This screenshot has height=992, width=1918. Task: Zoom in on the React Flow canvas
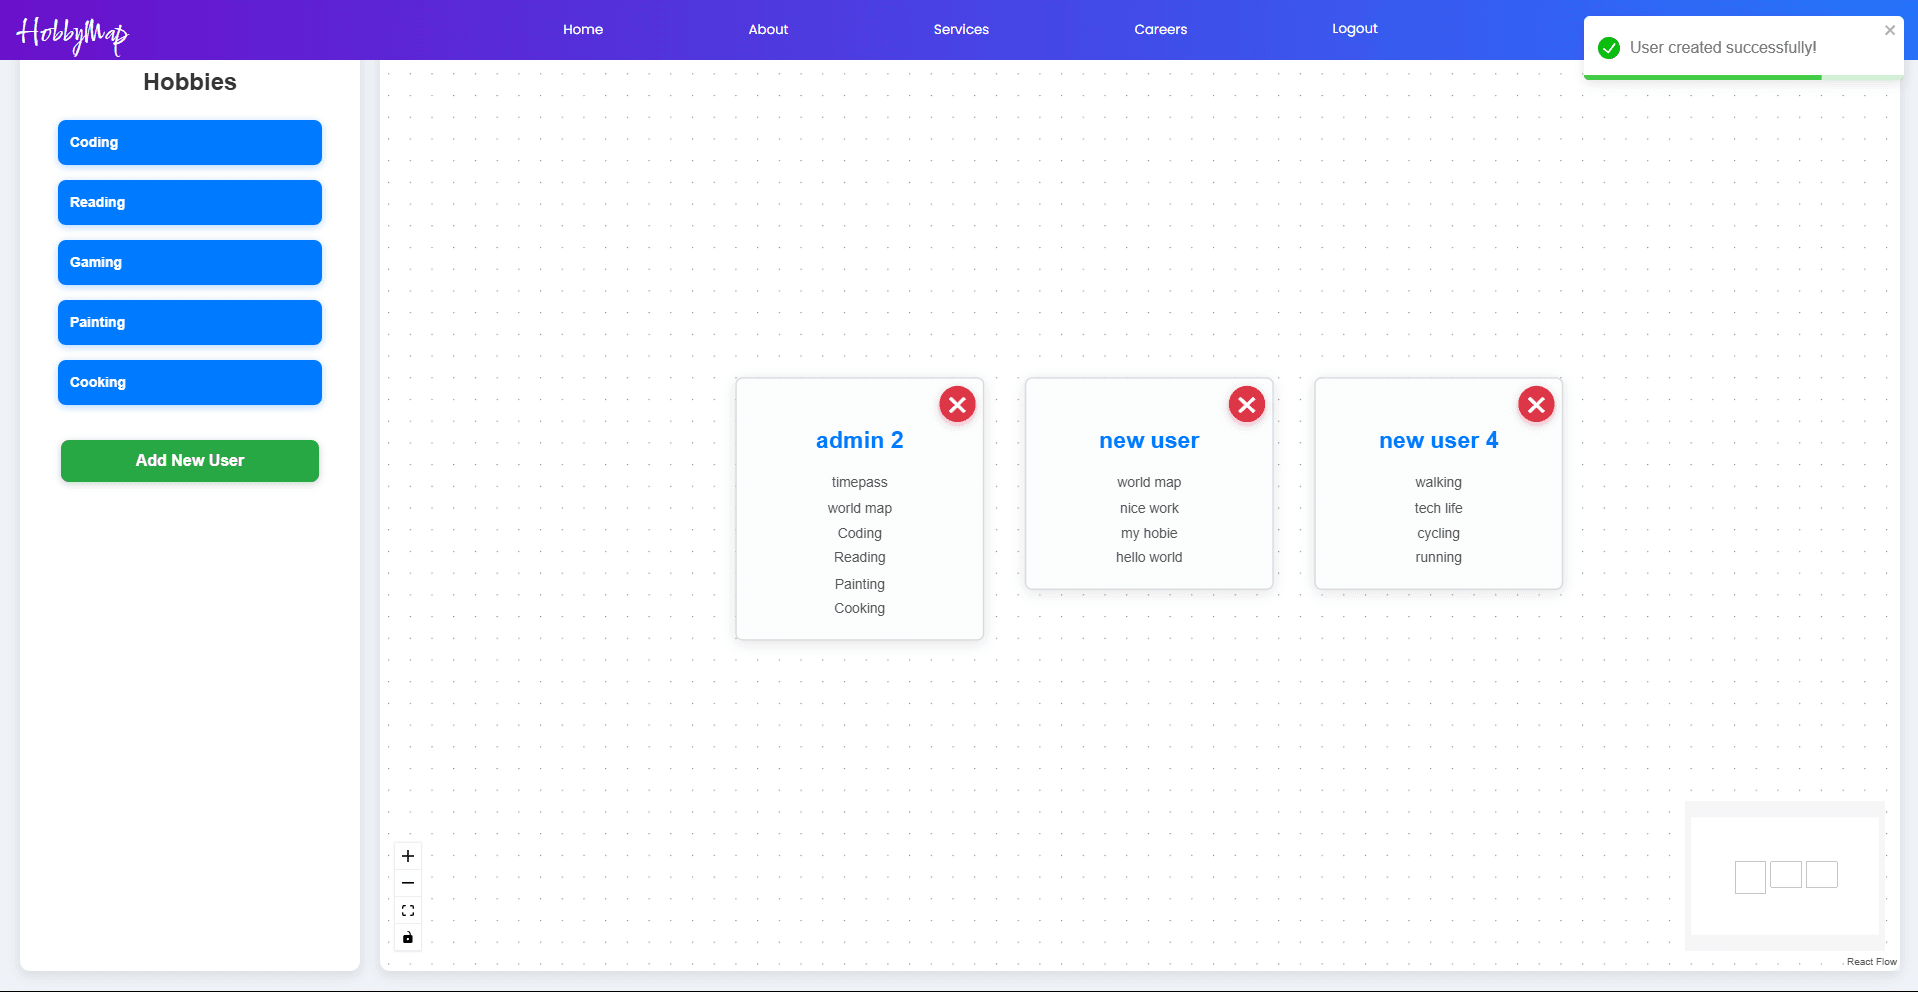click(x=408, y=856)
